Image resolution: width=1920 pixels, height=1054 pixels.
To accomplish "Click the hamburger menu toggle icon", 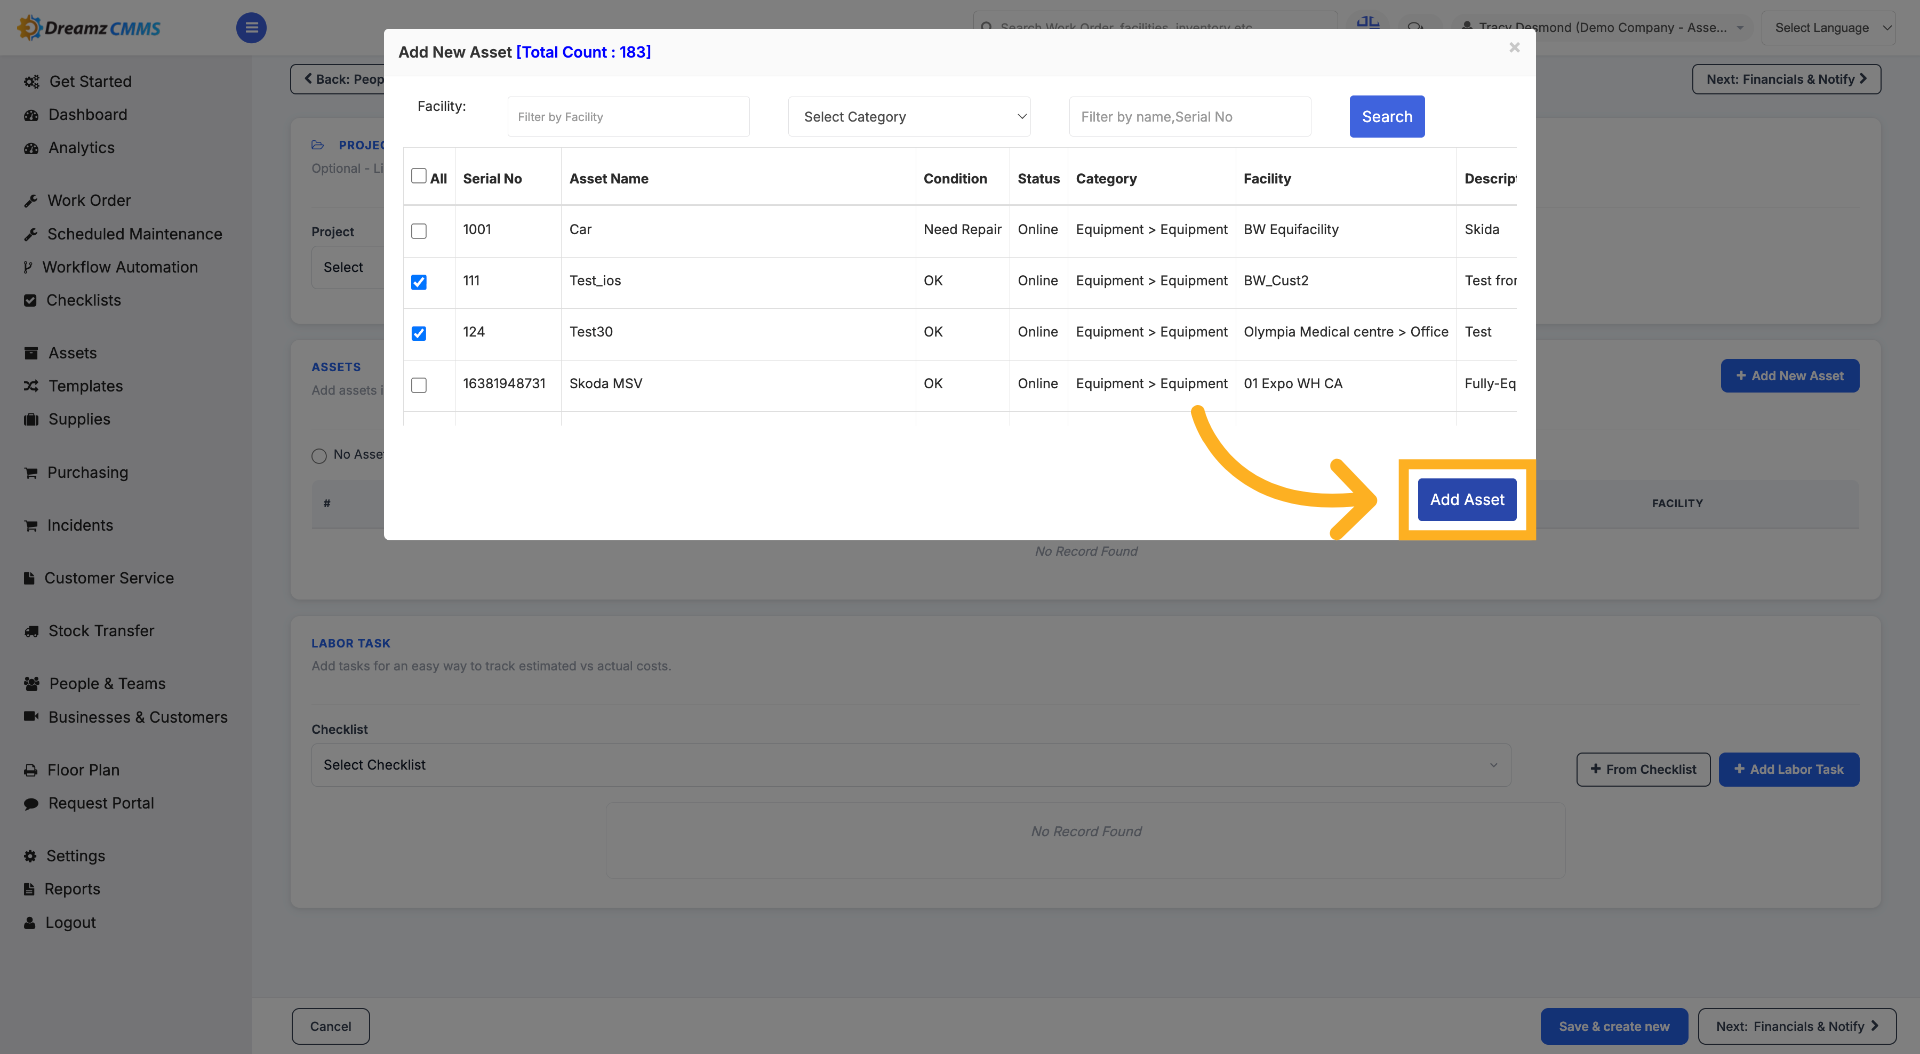I will (x=251, y=28).
